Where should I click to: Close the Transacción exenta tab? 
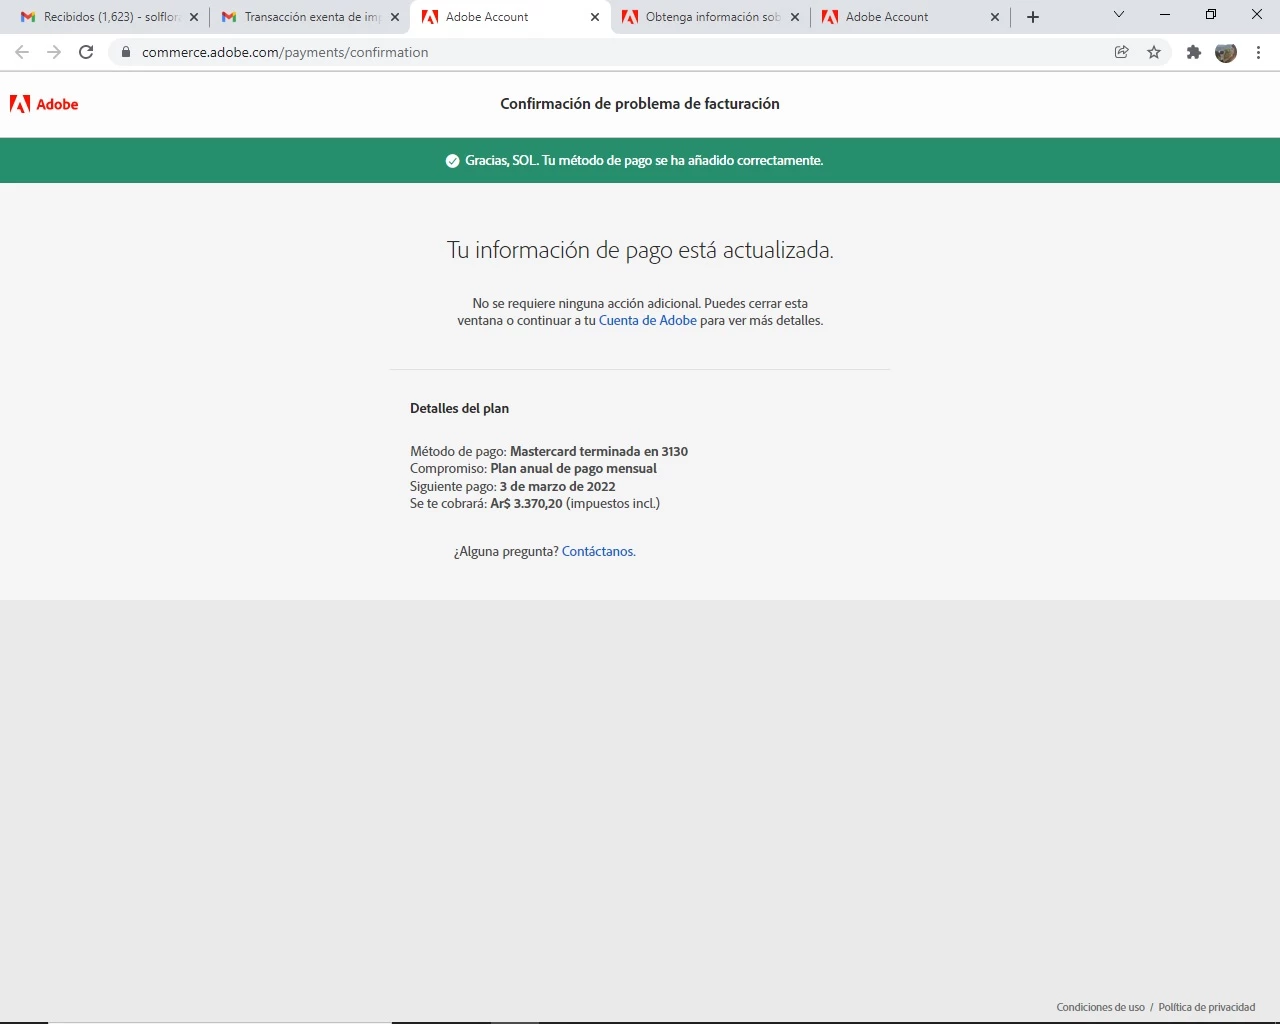[394, 17]
